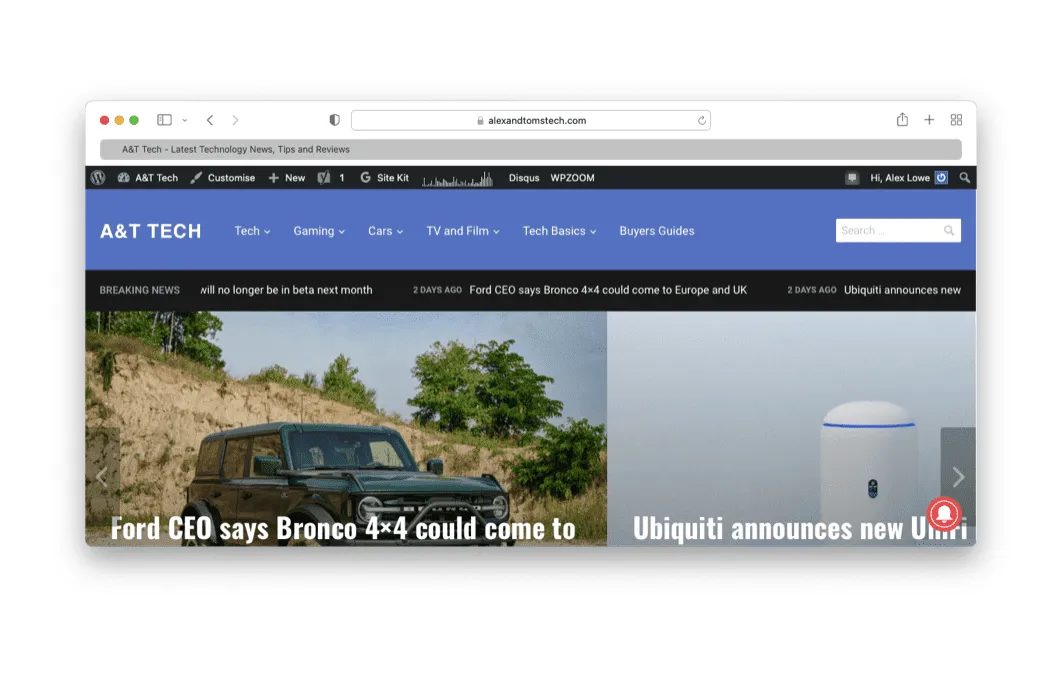Open Buyers Guides link
The width and height of the screenshot is (1064, 674).
pyautogui.click(x=657, y=231)
